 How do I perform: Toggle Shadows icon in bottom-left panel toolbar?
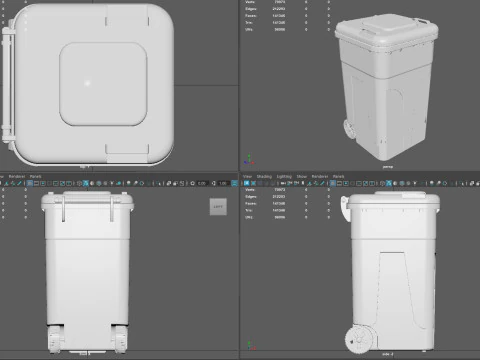[119, 183]
